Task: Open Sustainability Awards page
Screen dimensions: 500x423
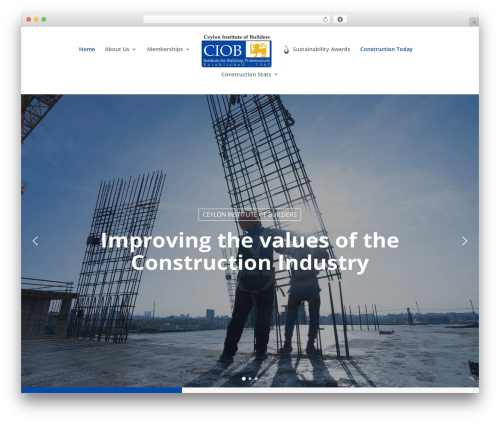Action: pos(321,49)
